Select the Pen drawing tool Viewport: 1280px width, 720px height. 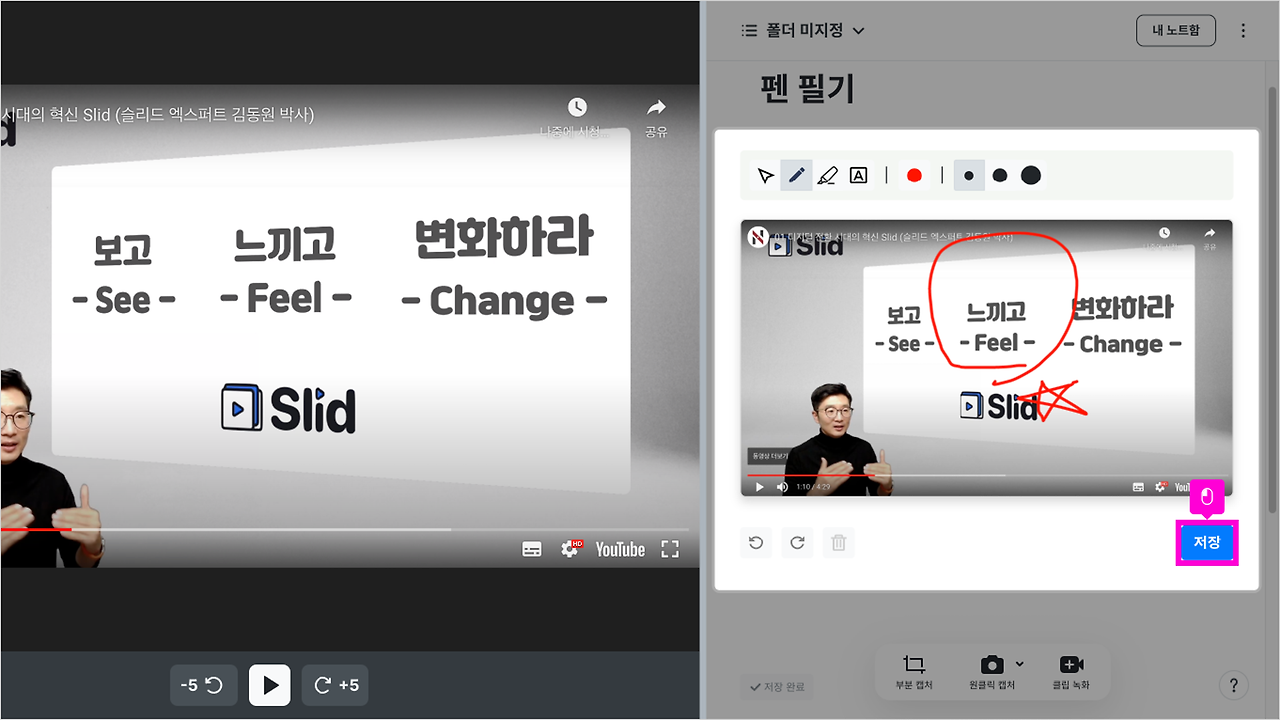click(796, 175)
